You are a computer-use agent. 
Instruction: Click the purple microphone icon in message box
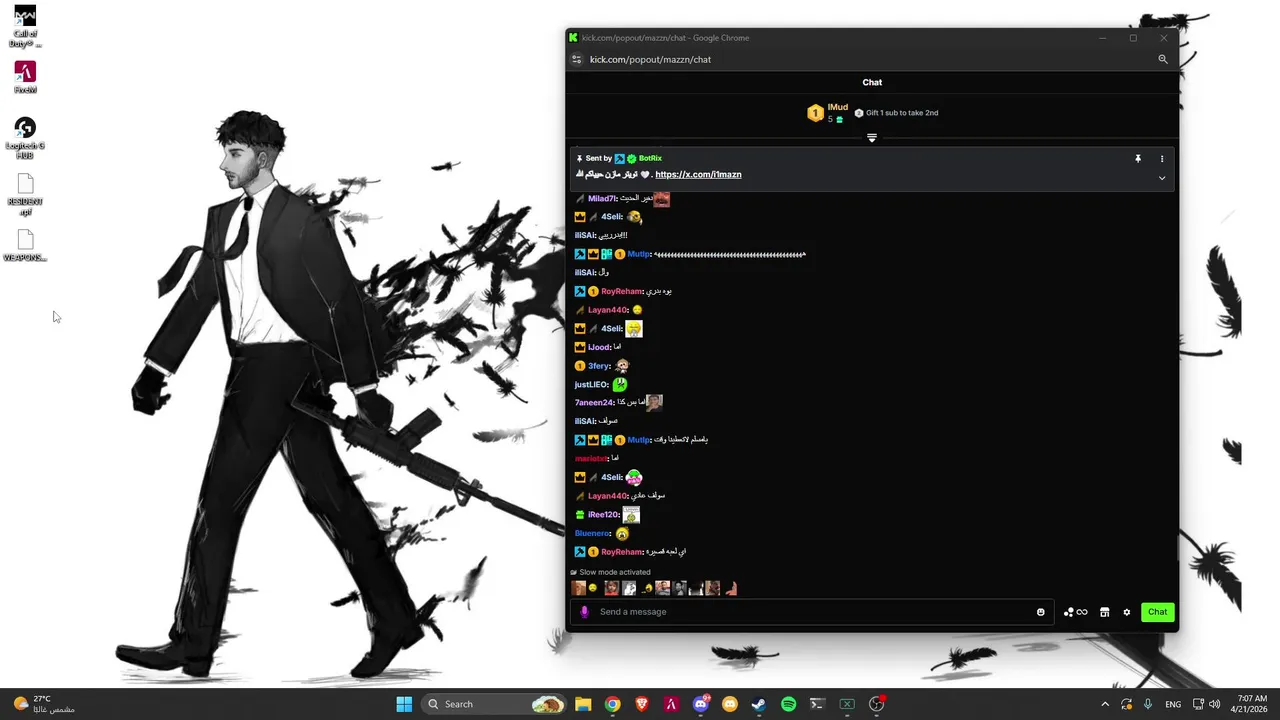point(585,612)
